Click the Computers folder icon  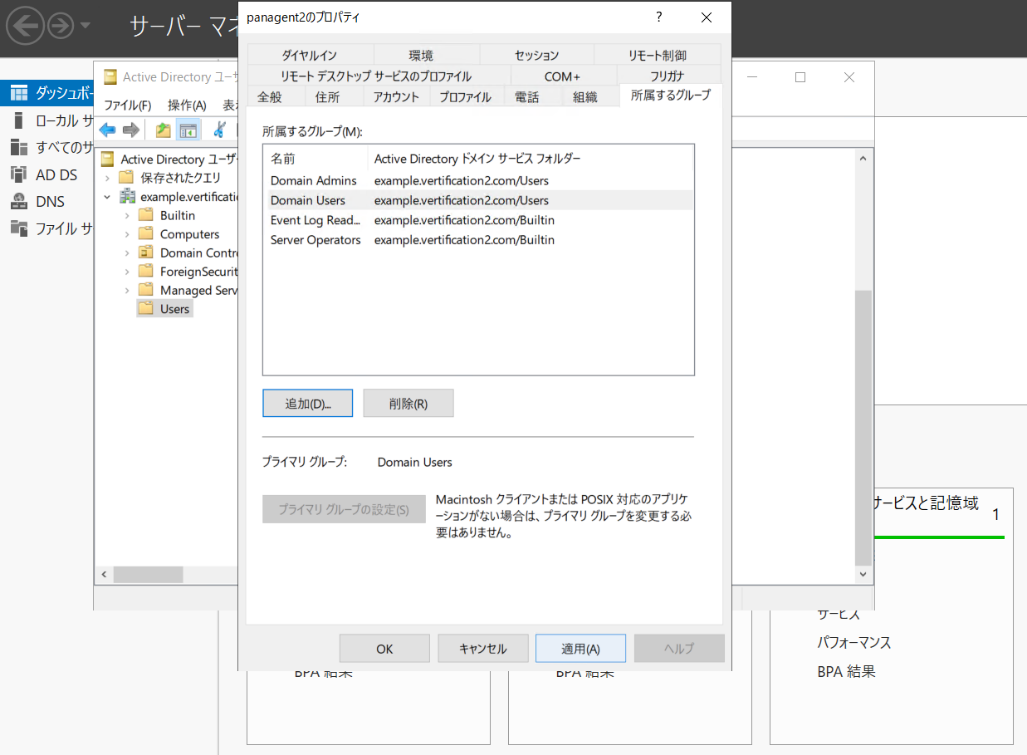[147, 234]
